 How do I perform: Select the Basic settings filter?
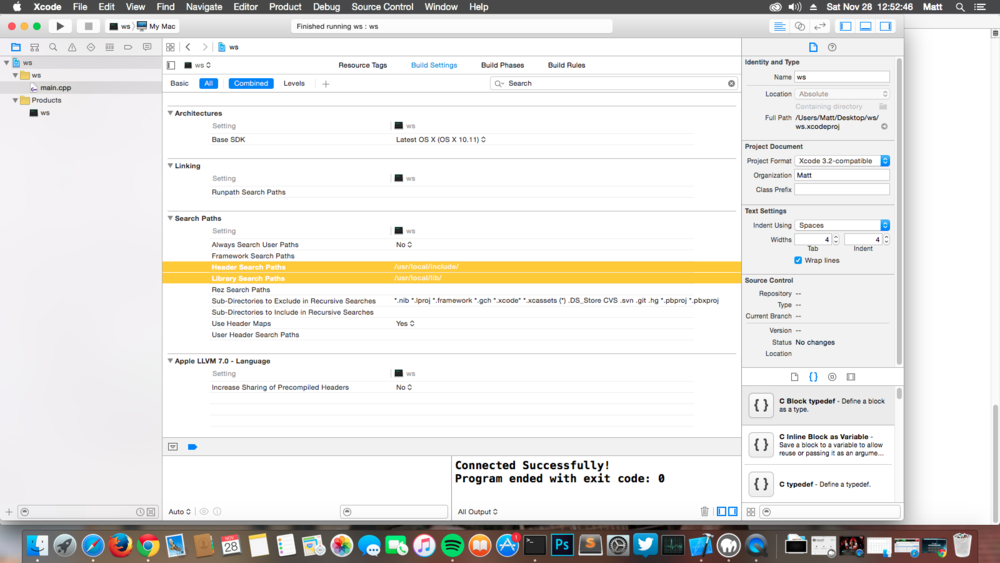pyautogui.click(x=179, y=84)
